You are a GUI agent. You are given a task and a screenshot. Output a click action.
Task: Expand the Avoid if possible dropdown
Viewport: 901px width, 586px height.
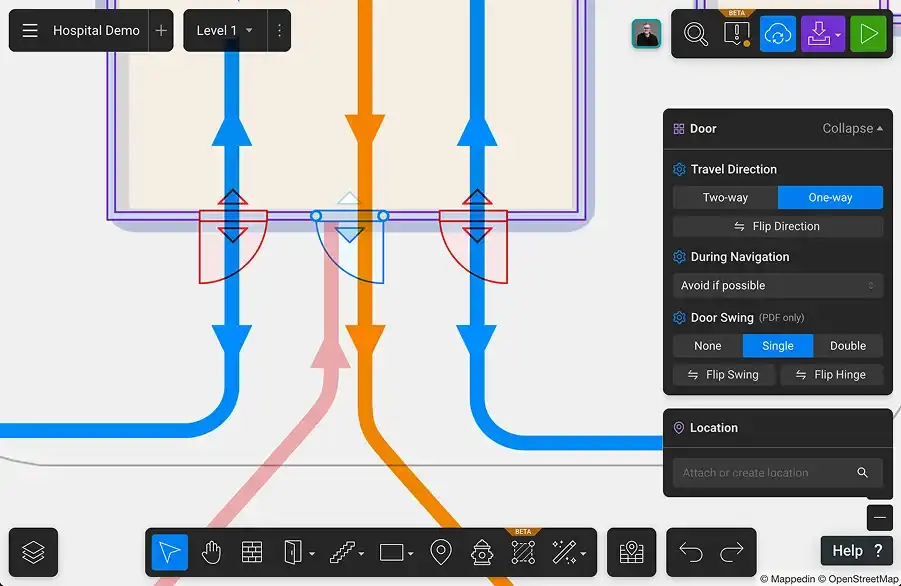(777, 286)
